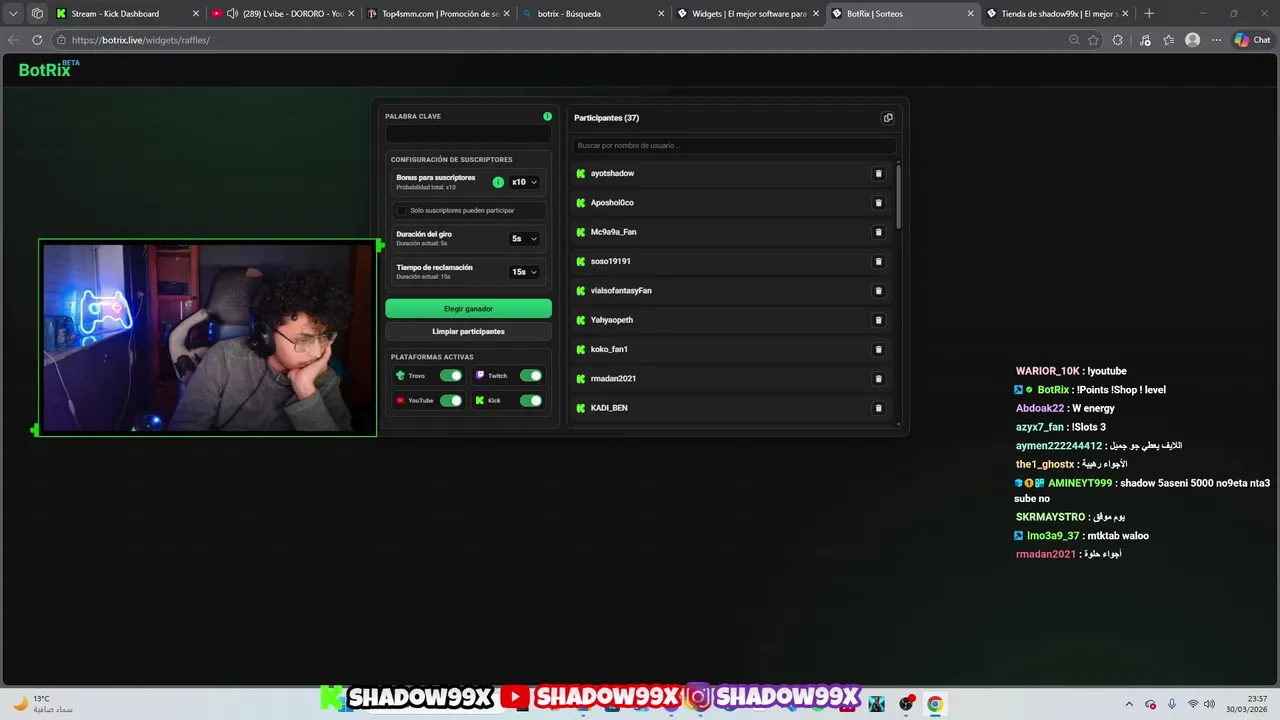Go back with the browser back arrow
This screenshot has width=1280, height=720.
point(13,40)
